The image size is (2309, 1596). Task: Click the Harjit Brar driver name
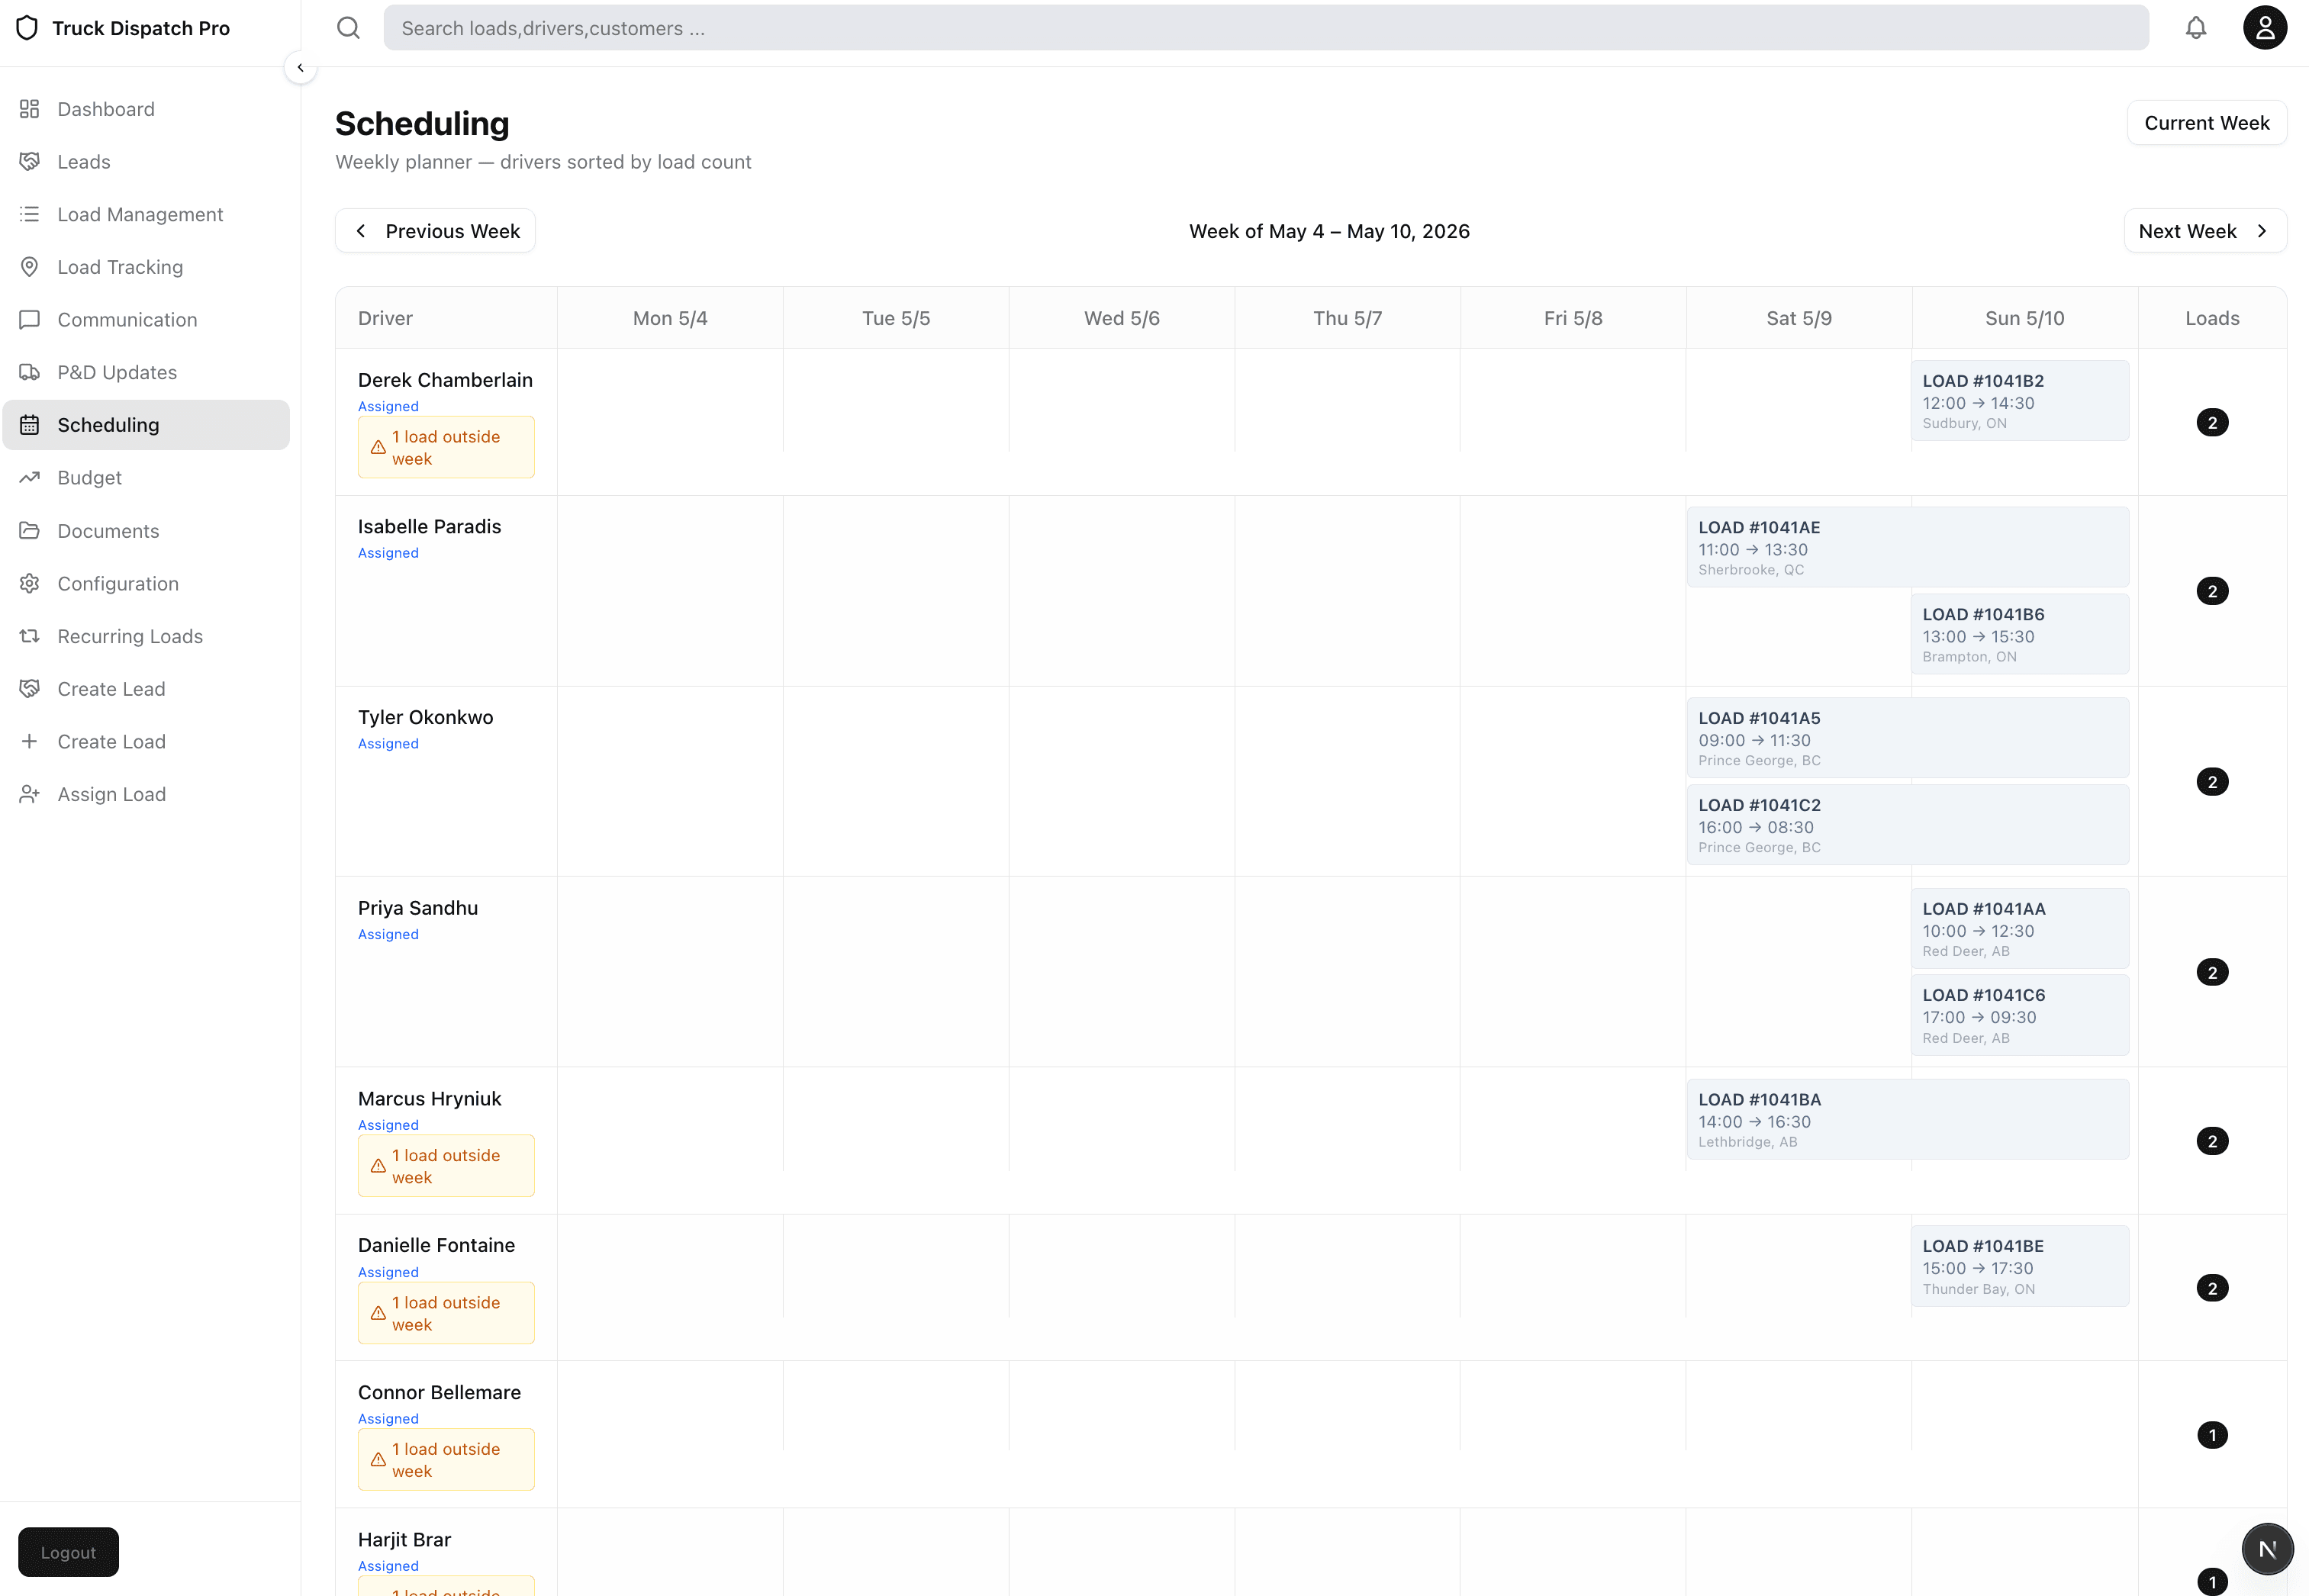[x=404, y=1540]
